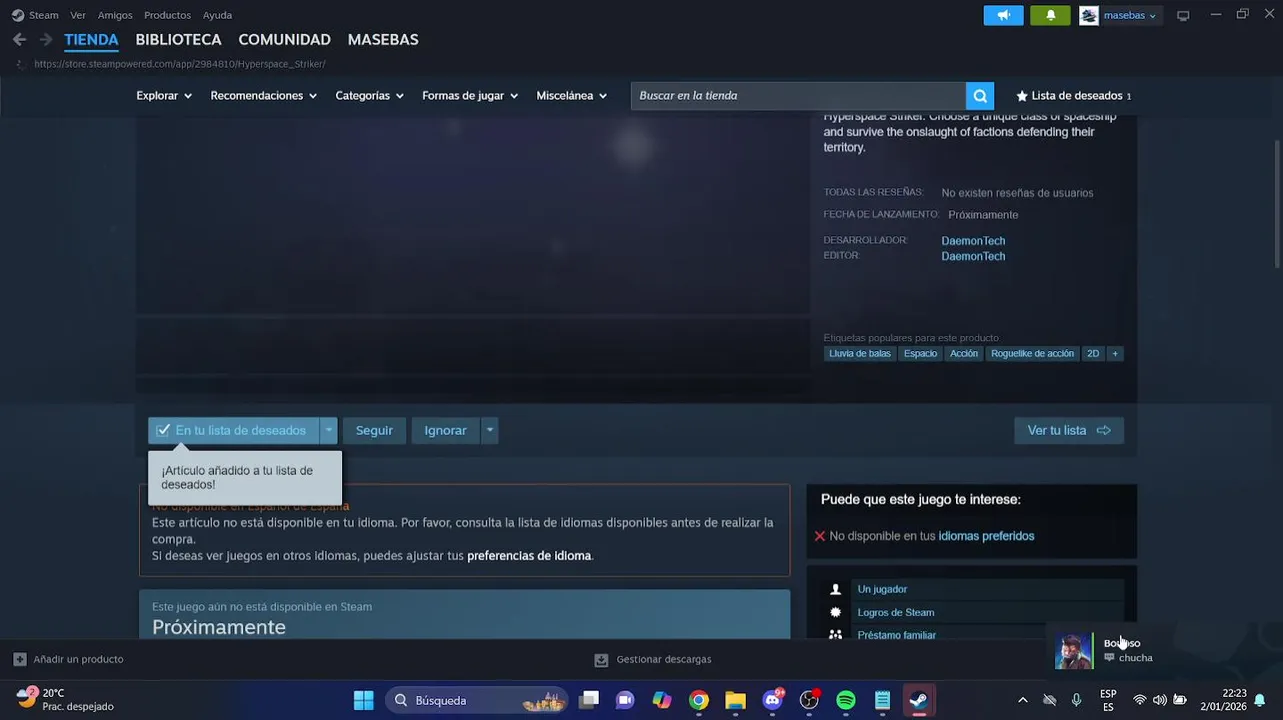
Task: Click the Buscar en la tienda field
Action: pos(798,96)
